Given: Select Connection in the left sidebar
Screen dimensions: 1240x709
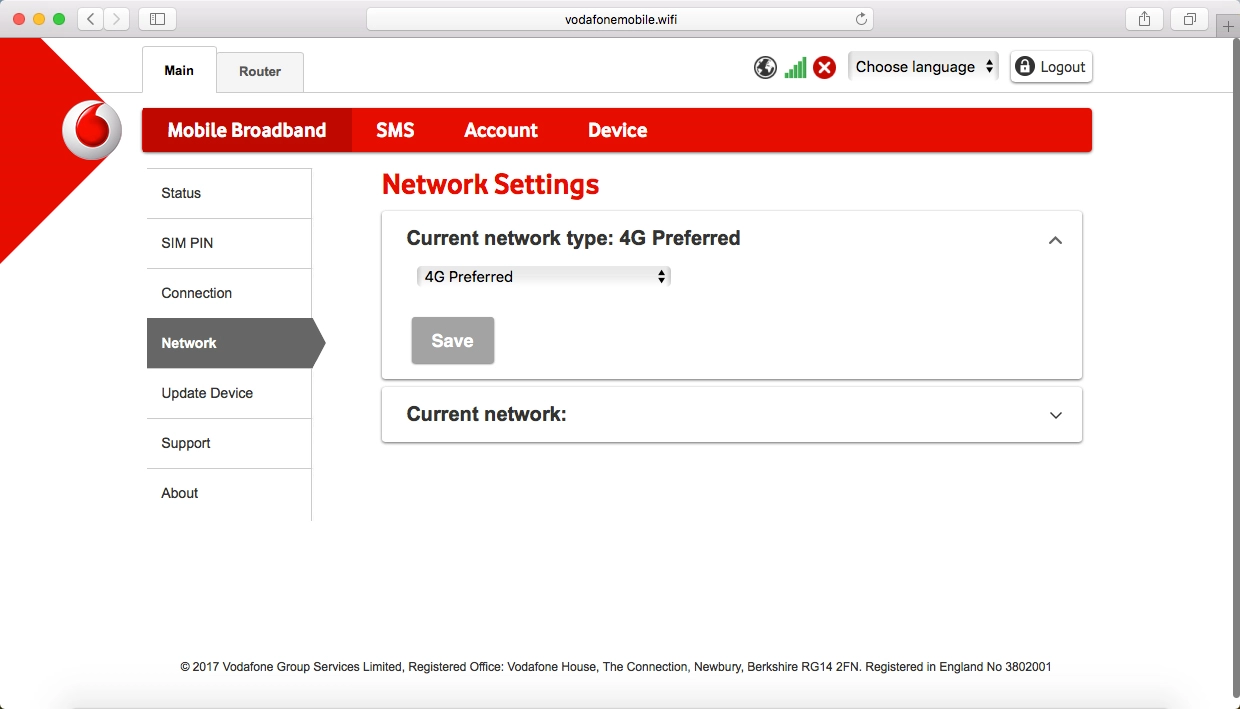Looking at the screenshot, I should pos(197,293).
